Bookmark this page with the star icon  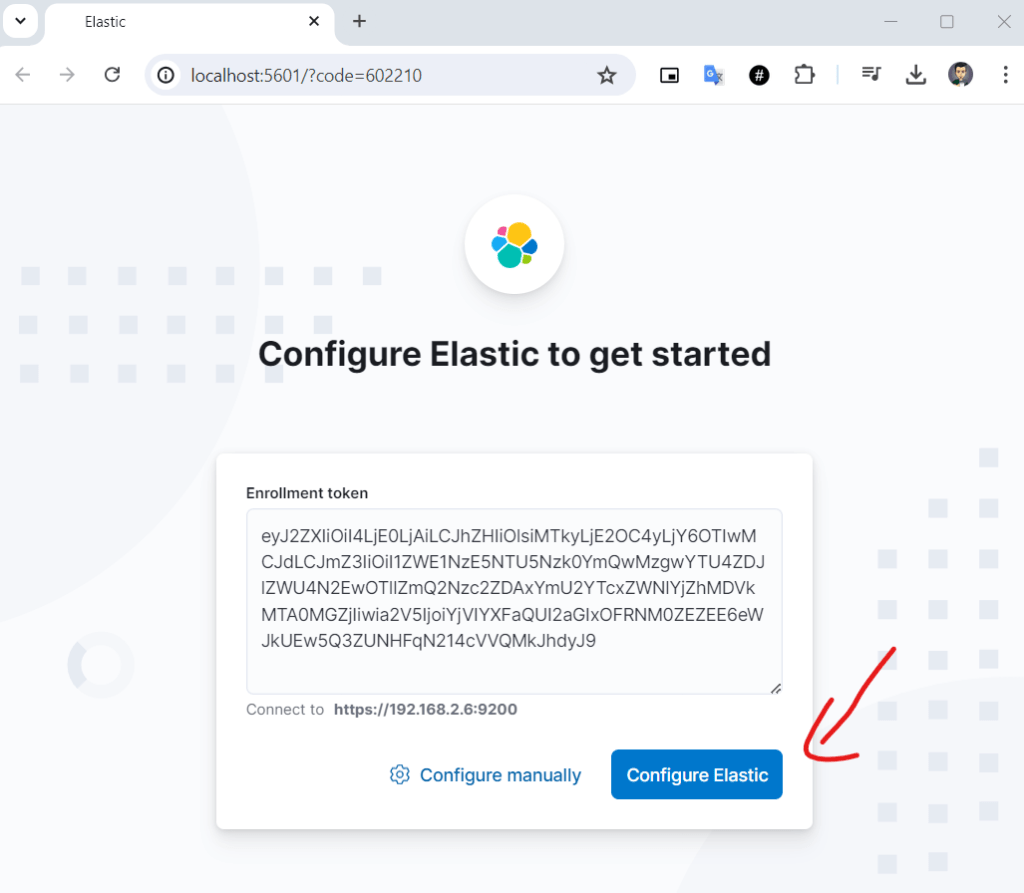(x=607, y=75)
